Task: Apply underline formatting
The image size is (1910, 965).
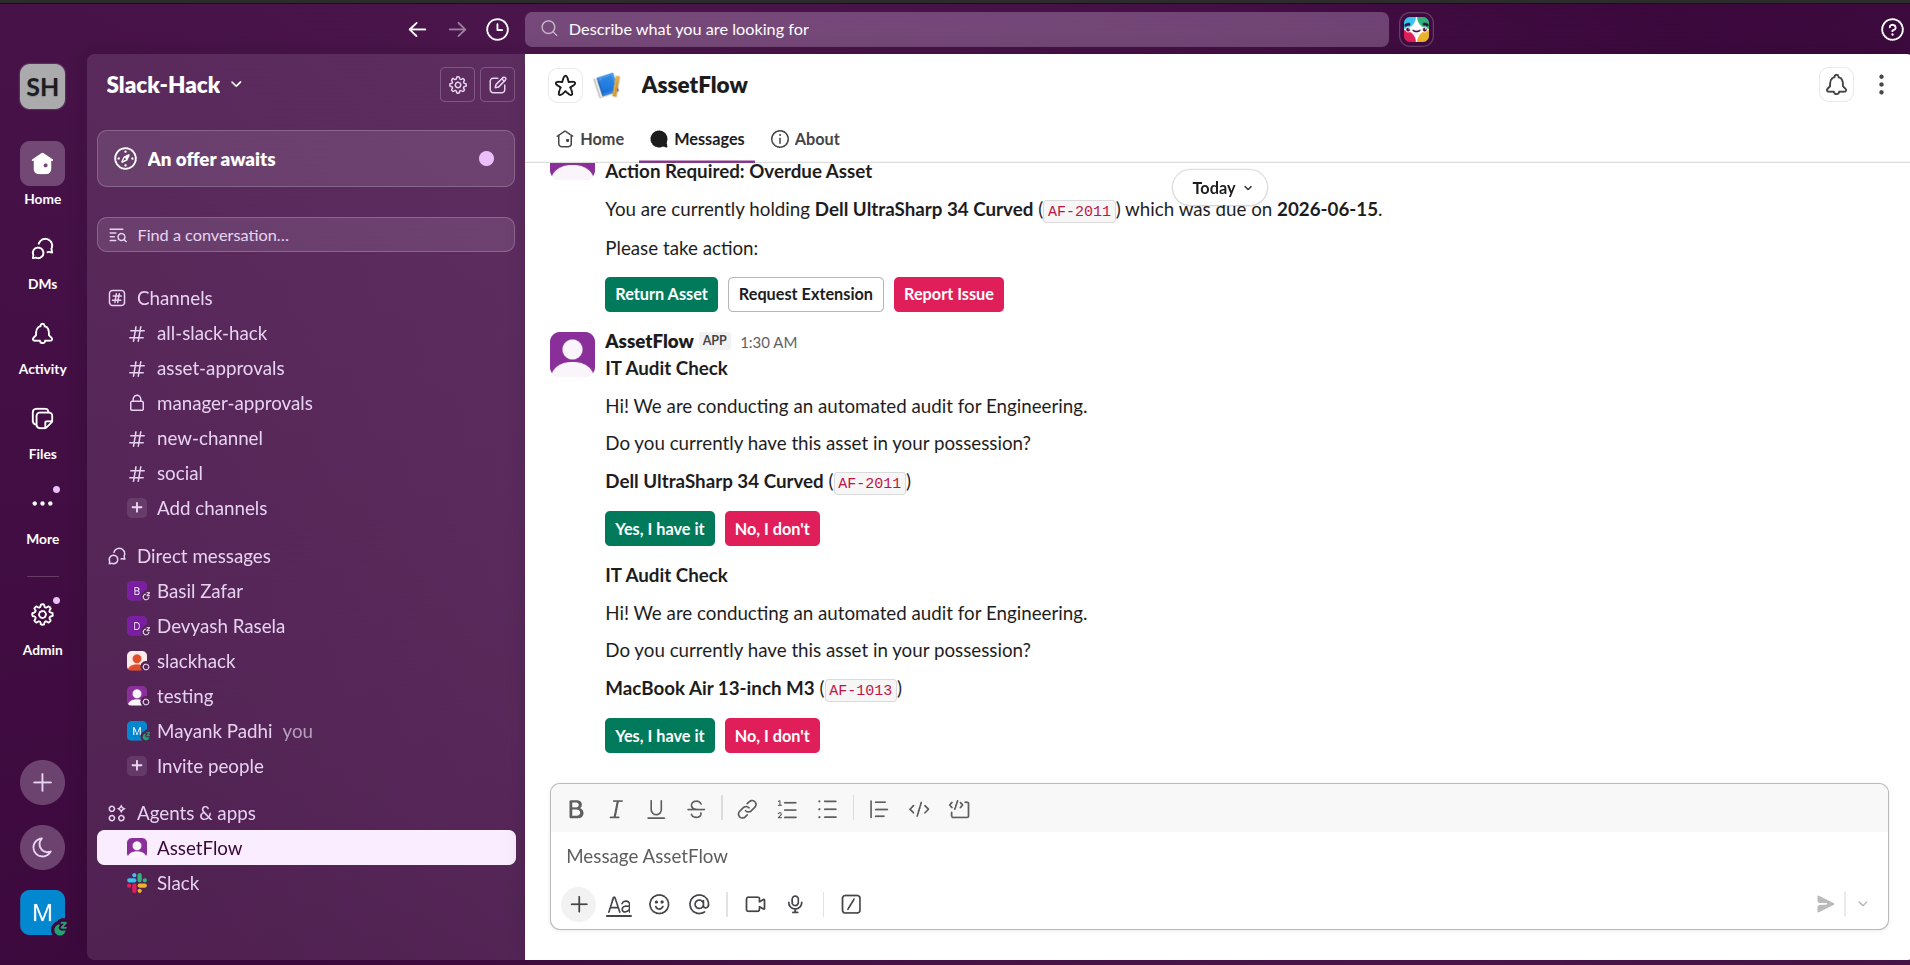Action: (x=656, y=809)
